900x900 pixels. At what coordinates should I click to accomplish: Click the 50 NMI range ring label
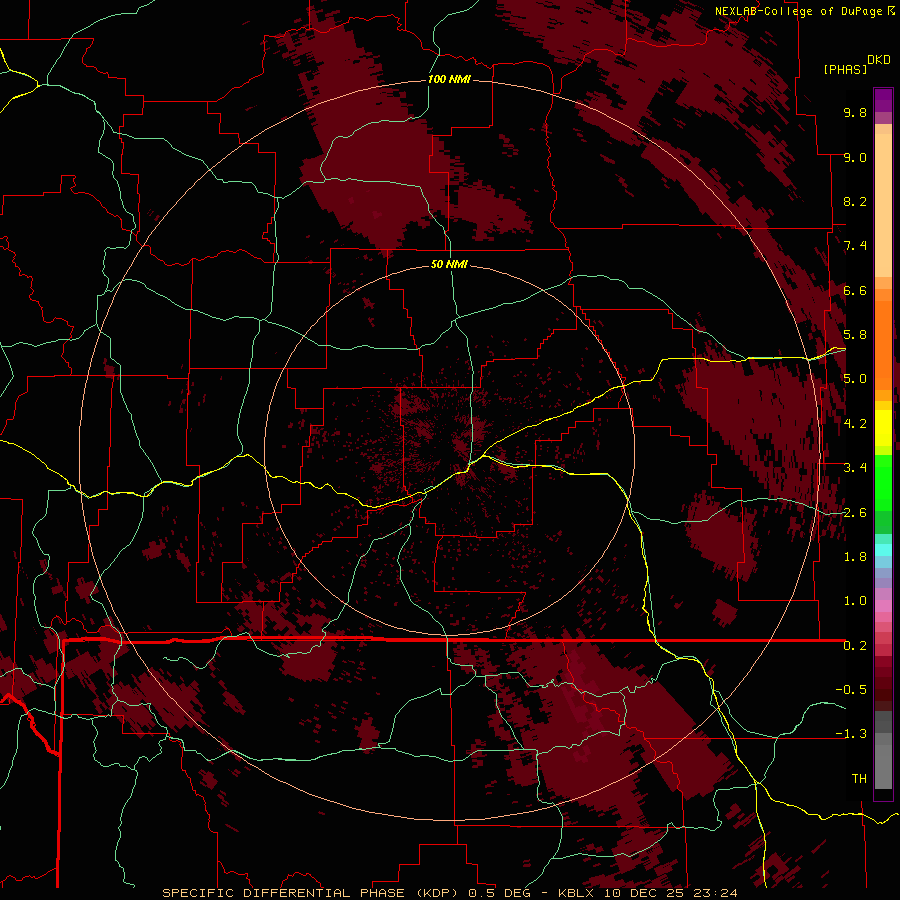(449, 264)
